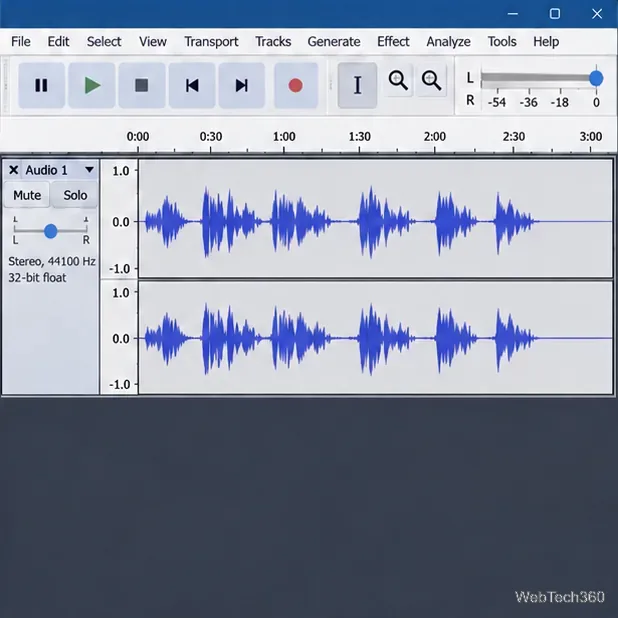Mute the Audio 1 track

[x=27, y=195]
